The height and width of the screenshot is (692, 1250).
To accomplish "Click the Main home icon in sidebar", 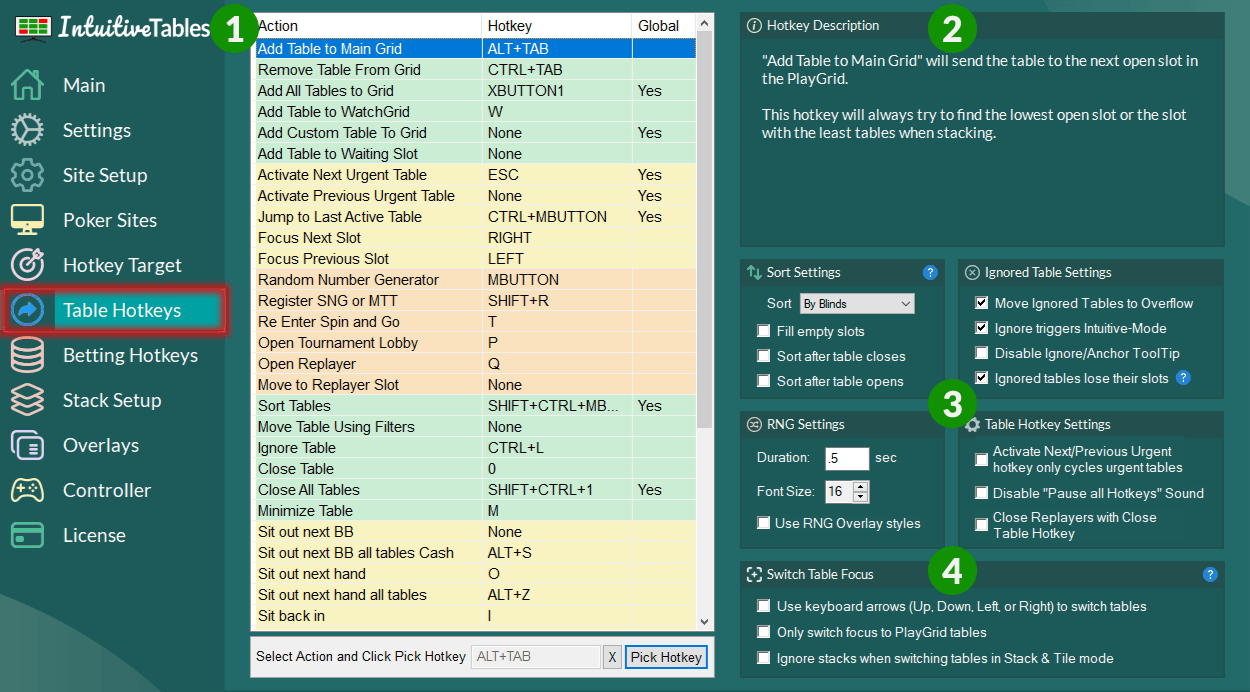I will pos(27,85).
